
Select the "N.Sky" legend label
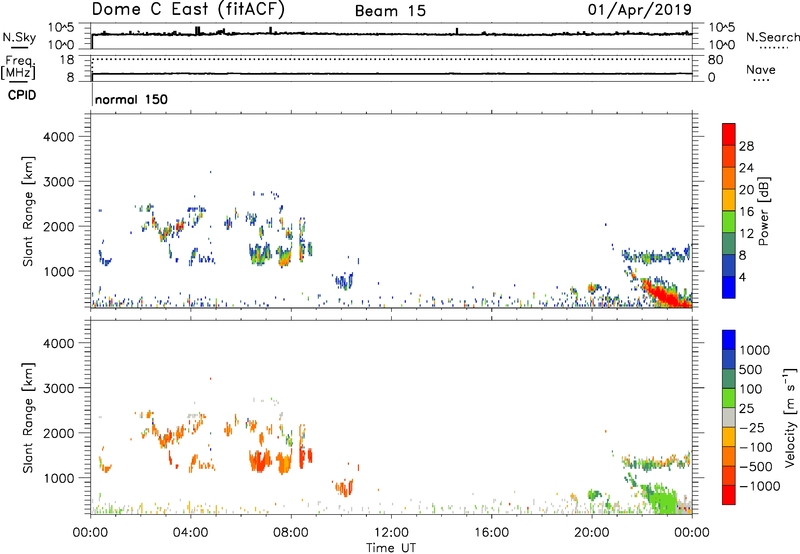click(19, 37)
